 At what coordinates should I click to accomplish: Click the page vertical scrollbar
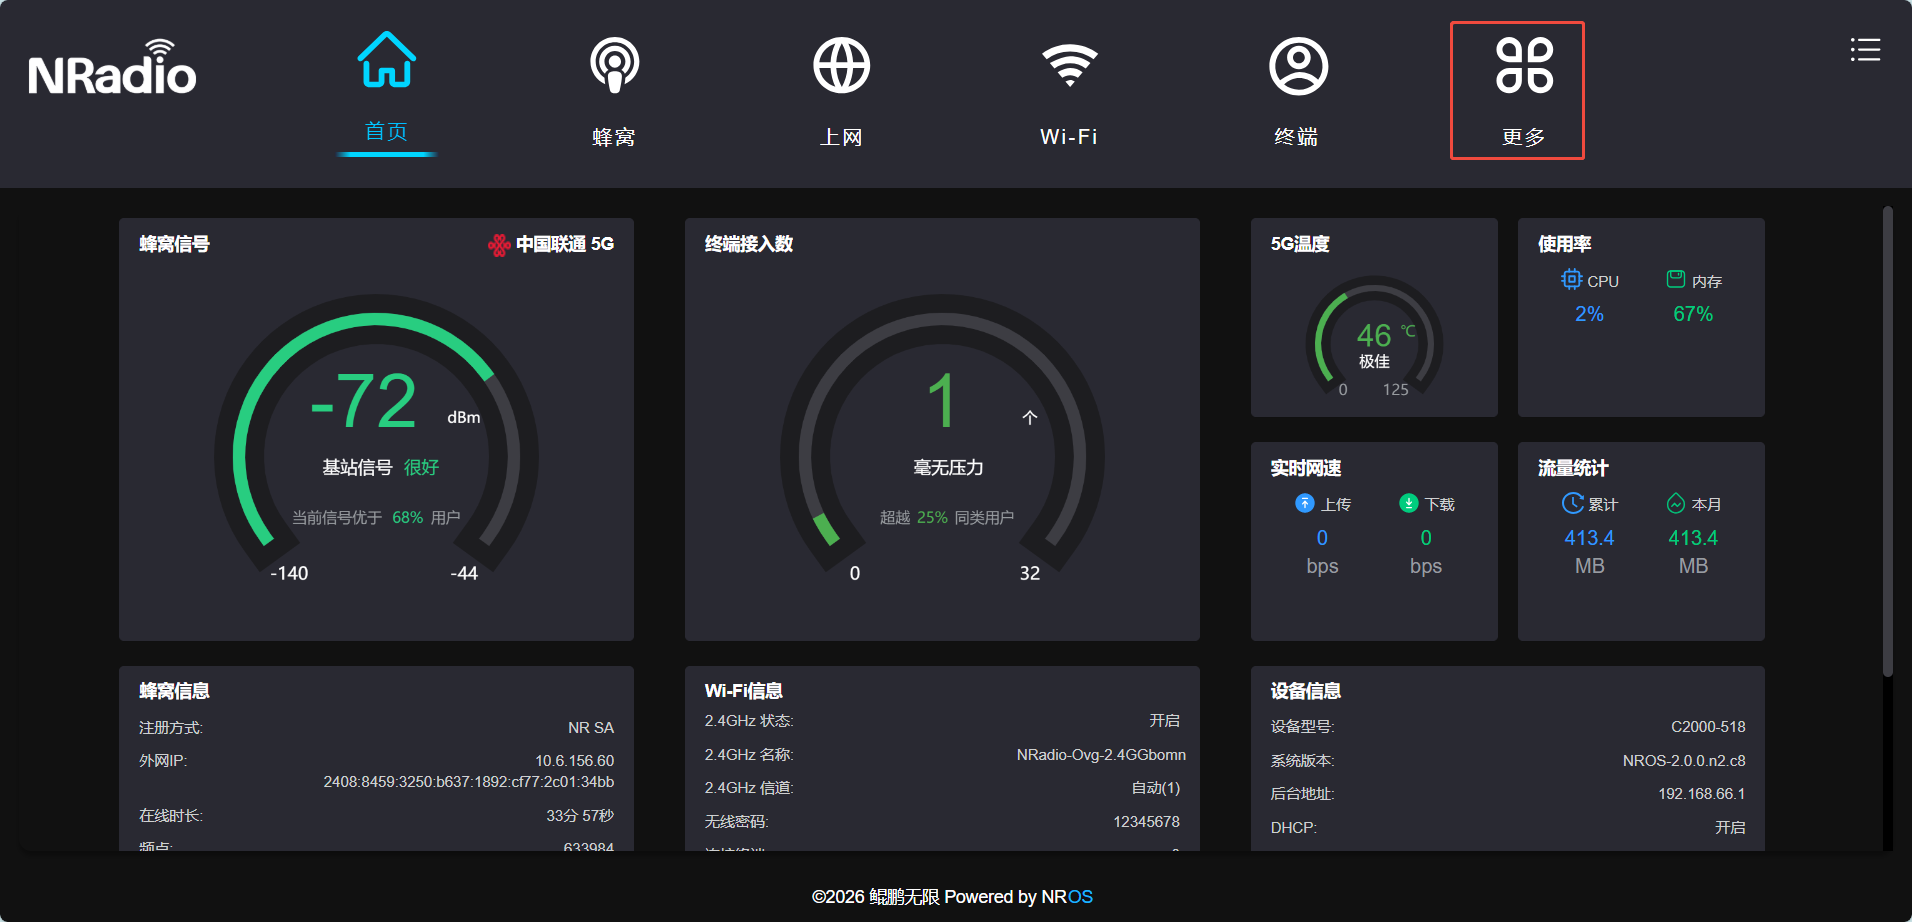pyautogui.click(x=1887, y=440)
